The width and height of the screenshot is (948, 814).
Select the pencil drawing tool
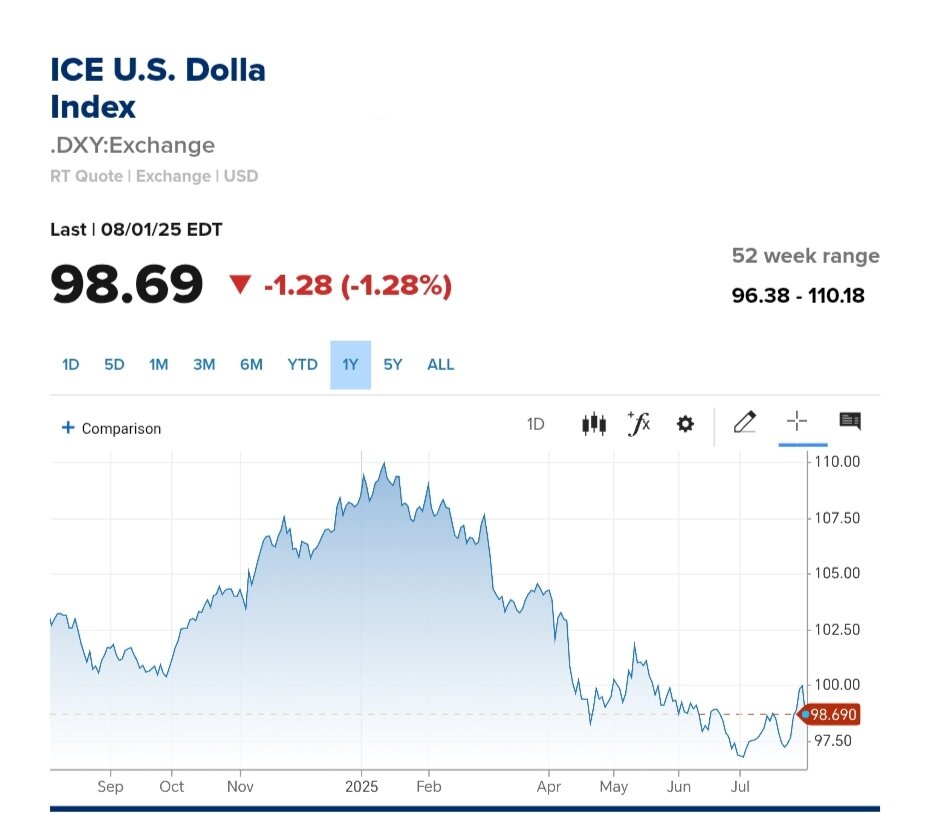(x=744, y=422)
